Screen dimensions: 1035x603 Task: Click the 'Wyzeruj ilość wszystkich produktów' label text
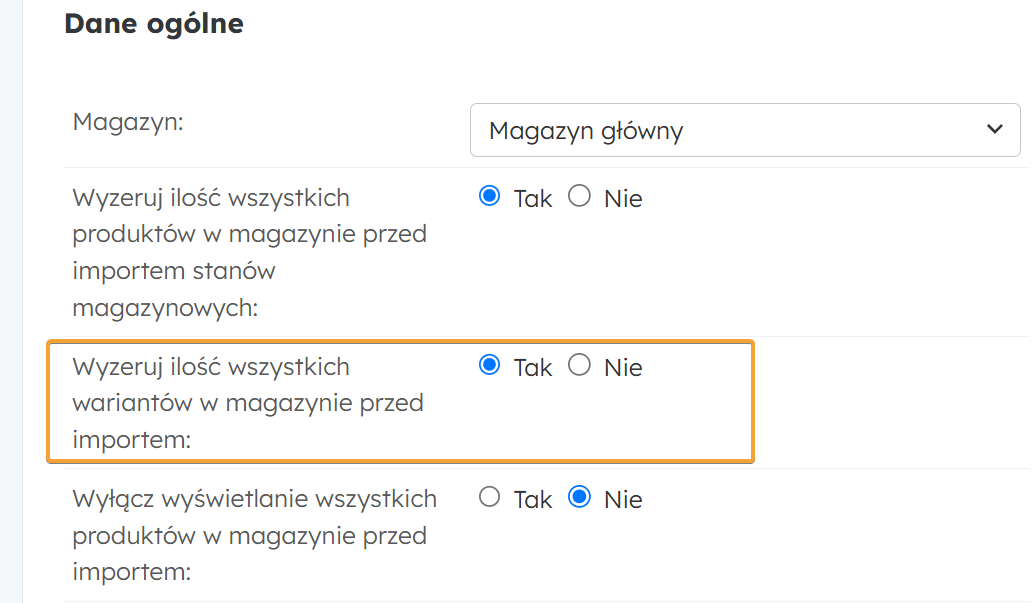(x=250, y=234)
